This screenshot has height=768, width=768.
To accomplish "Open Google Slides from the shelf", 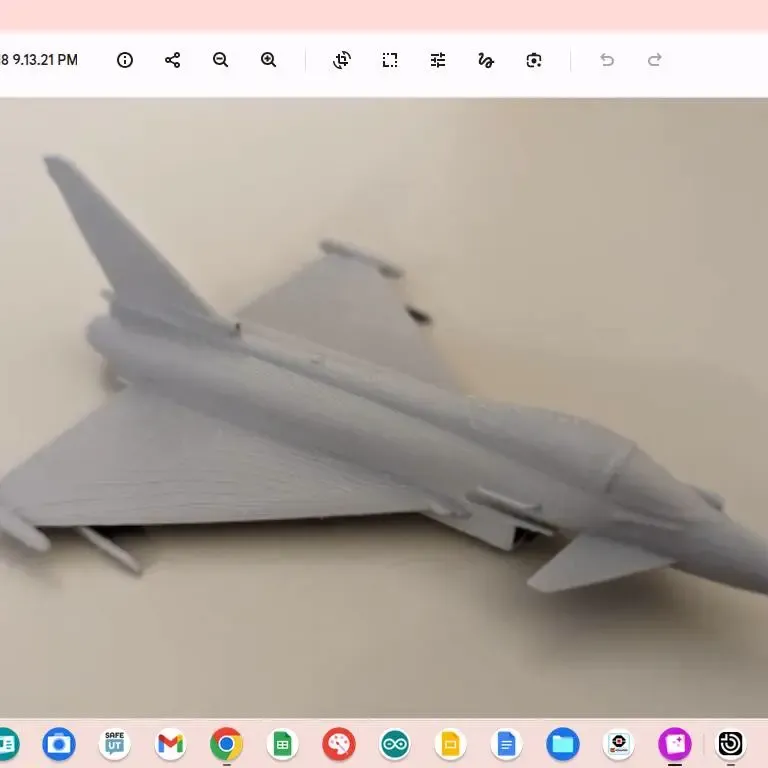I will point(451,744).
